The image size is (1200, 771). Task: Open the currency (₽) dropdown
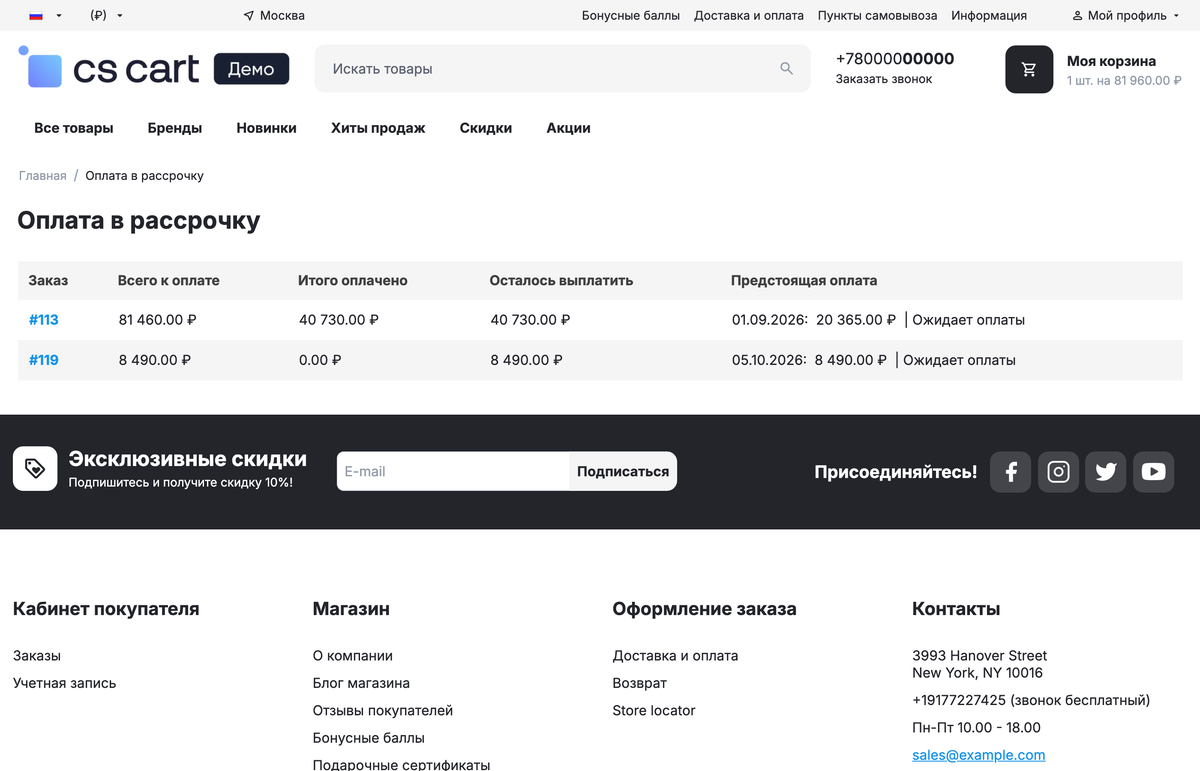point(106,16)
